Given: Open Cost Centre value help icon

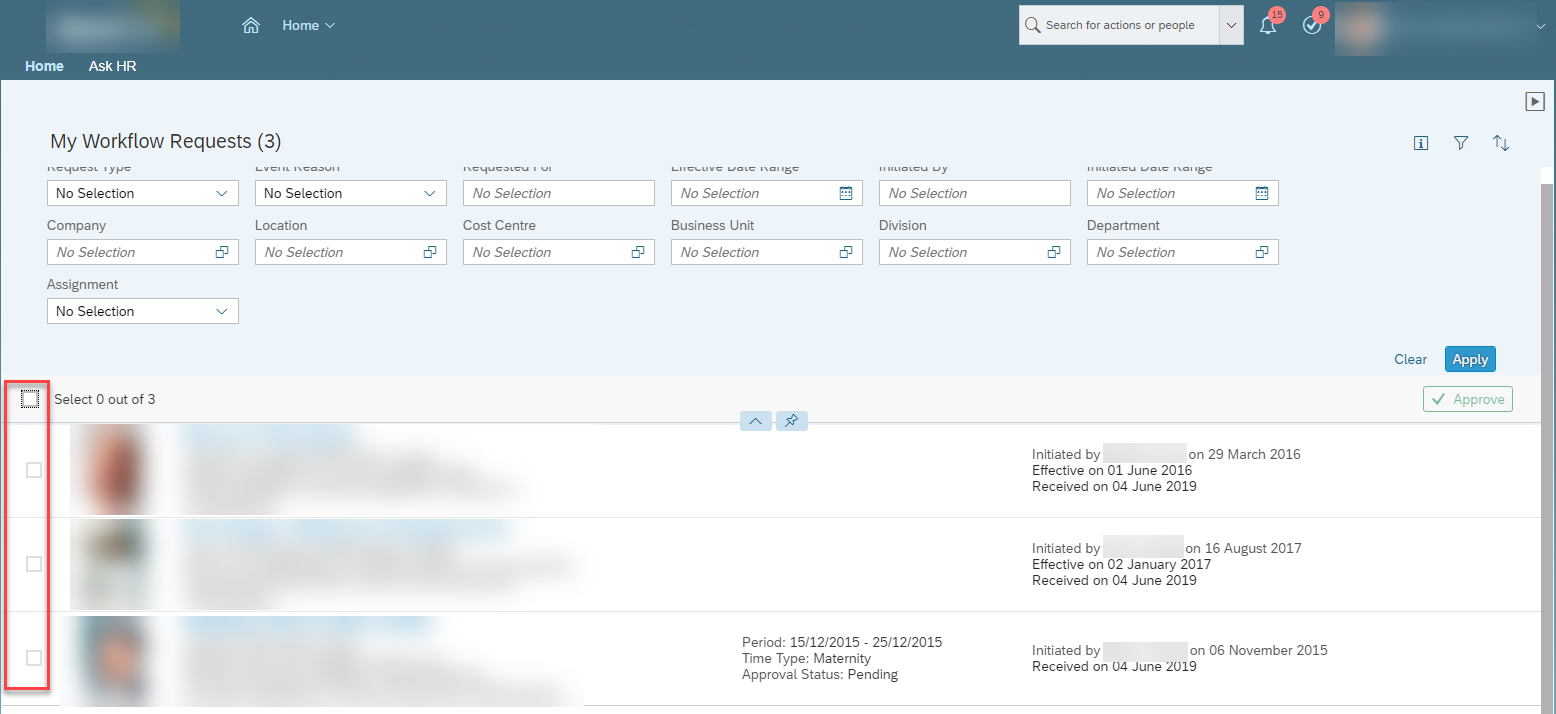Looking at the screenshot, I should (638, 252).
